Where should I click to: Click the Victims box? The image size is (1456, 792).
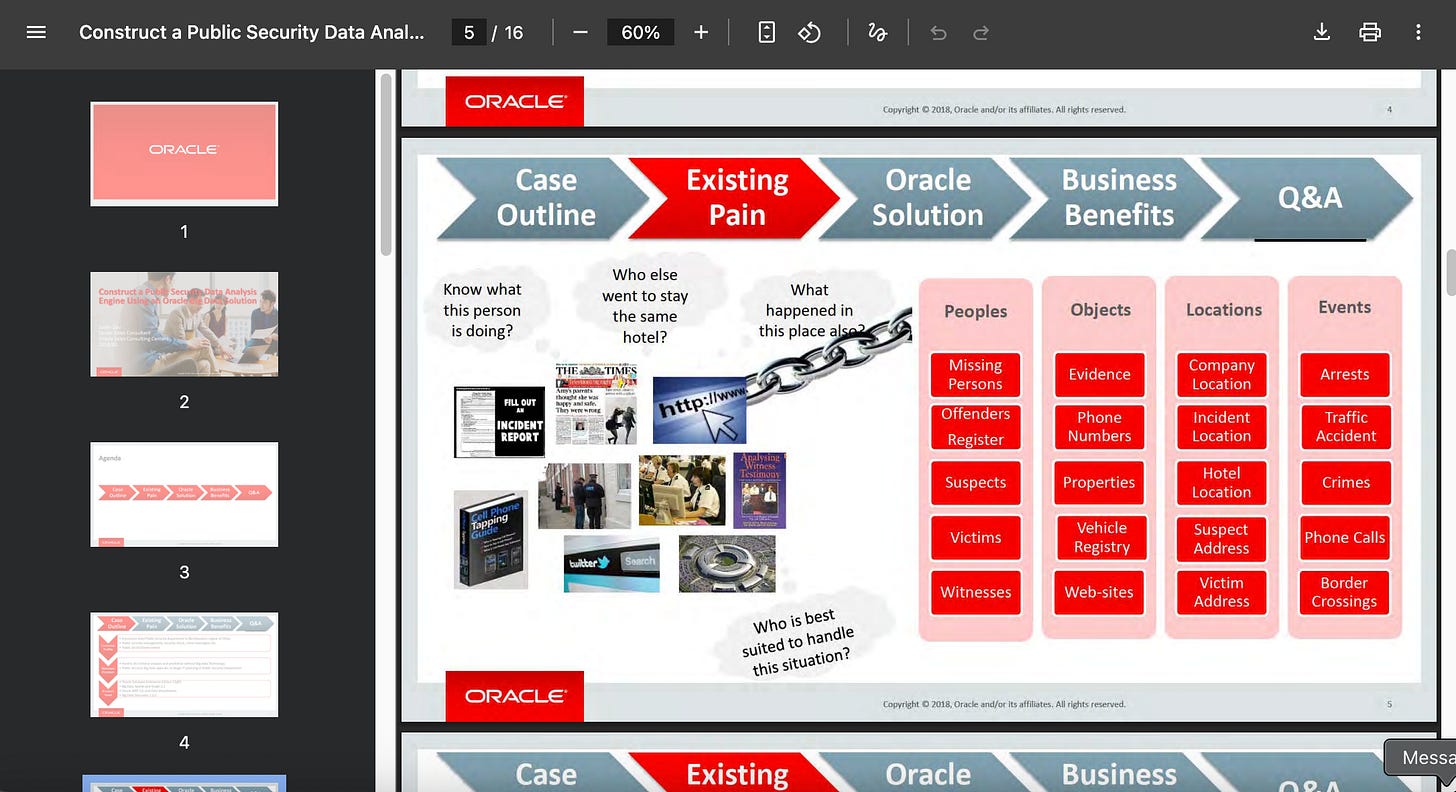point(975,537)
